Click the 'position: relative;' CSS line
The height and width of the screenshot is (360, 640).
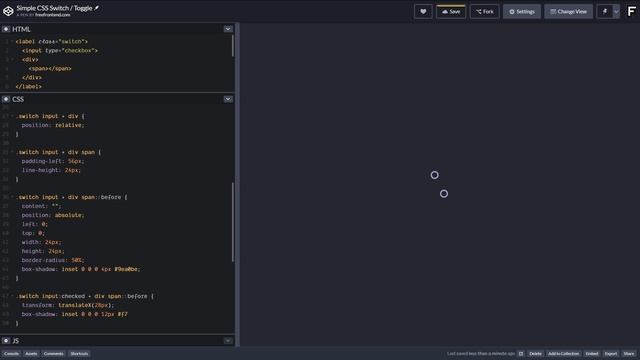tap(53, 125)
